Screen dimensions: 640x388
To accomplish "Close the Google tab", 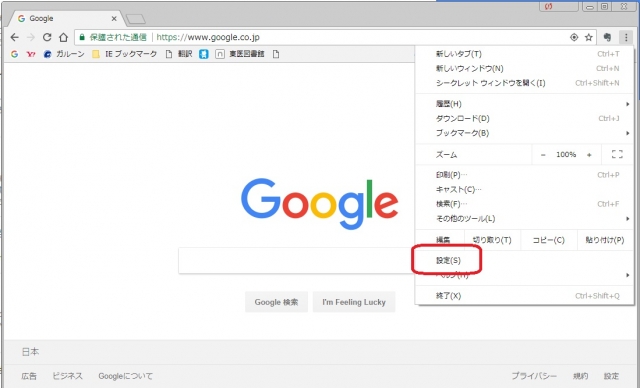I will tap(114, 19).
